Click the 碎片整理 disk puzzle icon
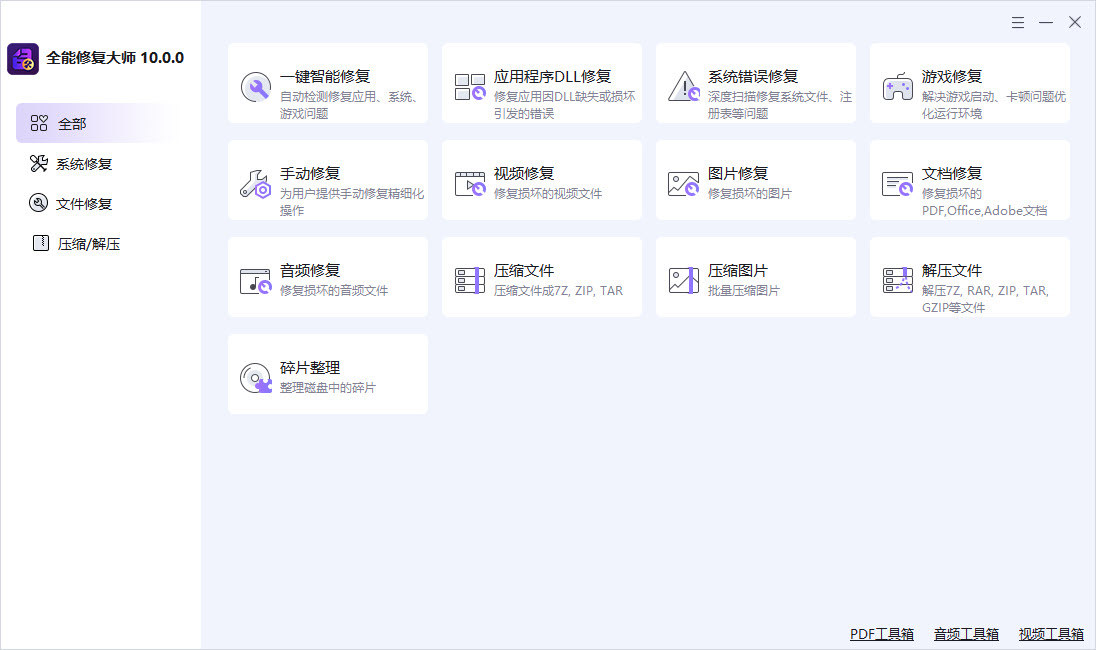This screenshot has width=1096, height=650. click(x=256, y=378)
